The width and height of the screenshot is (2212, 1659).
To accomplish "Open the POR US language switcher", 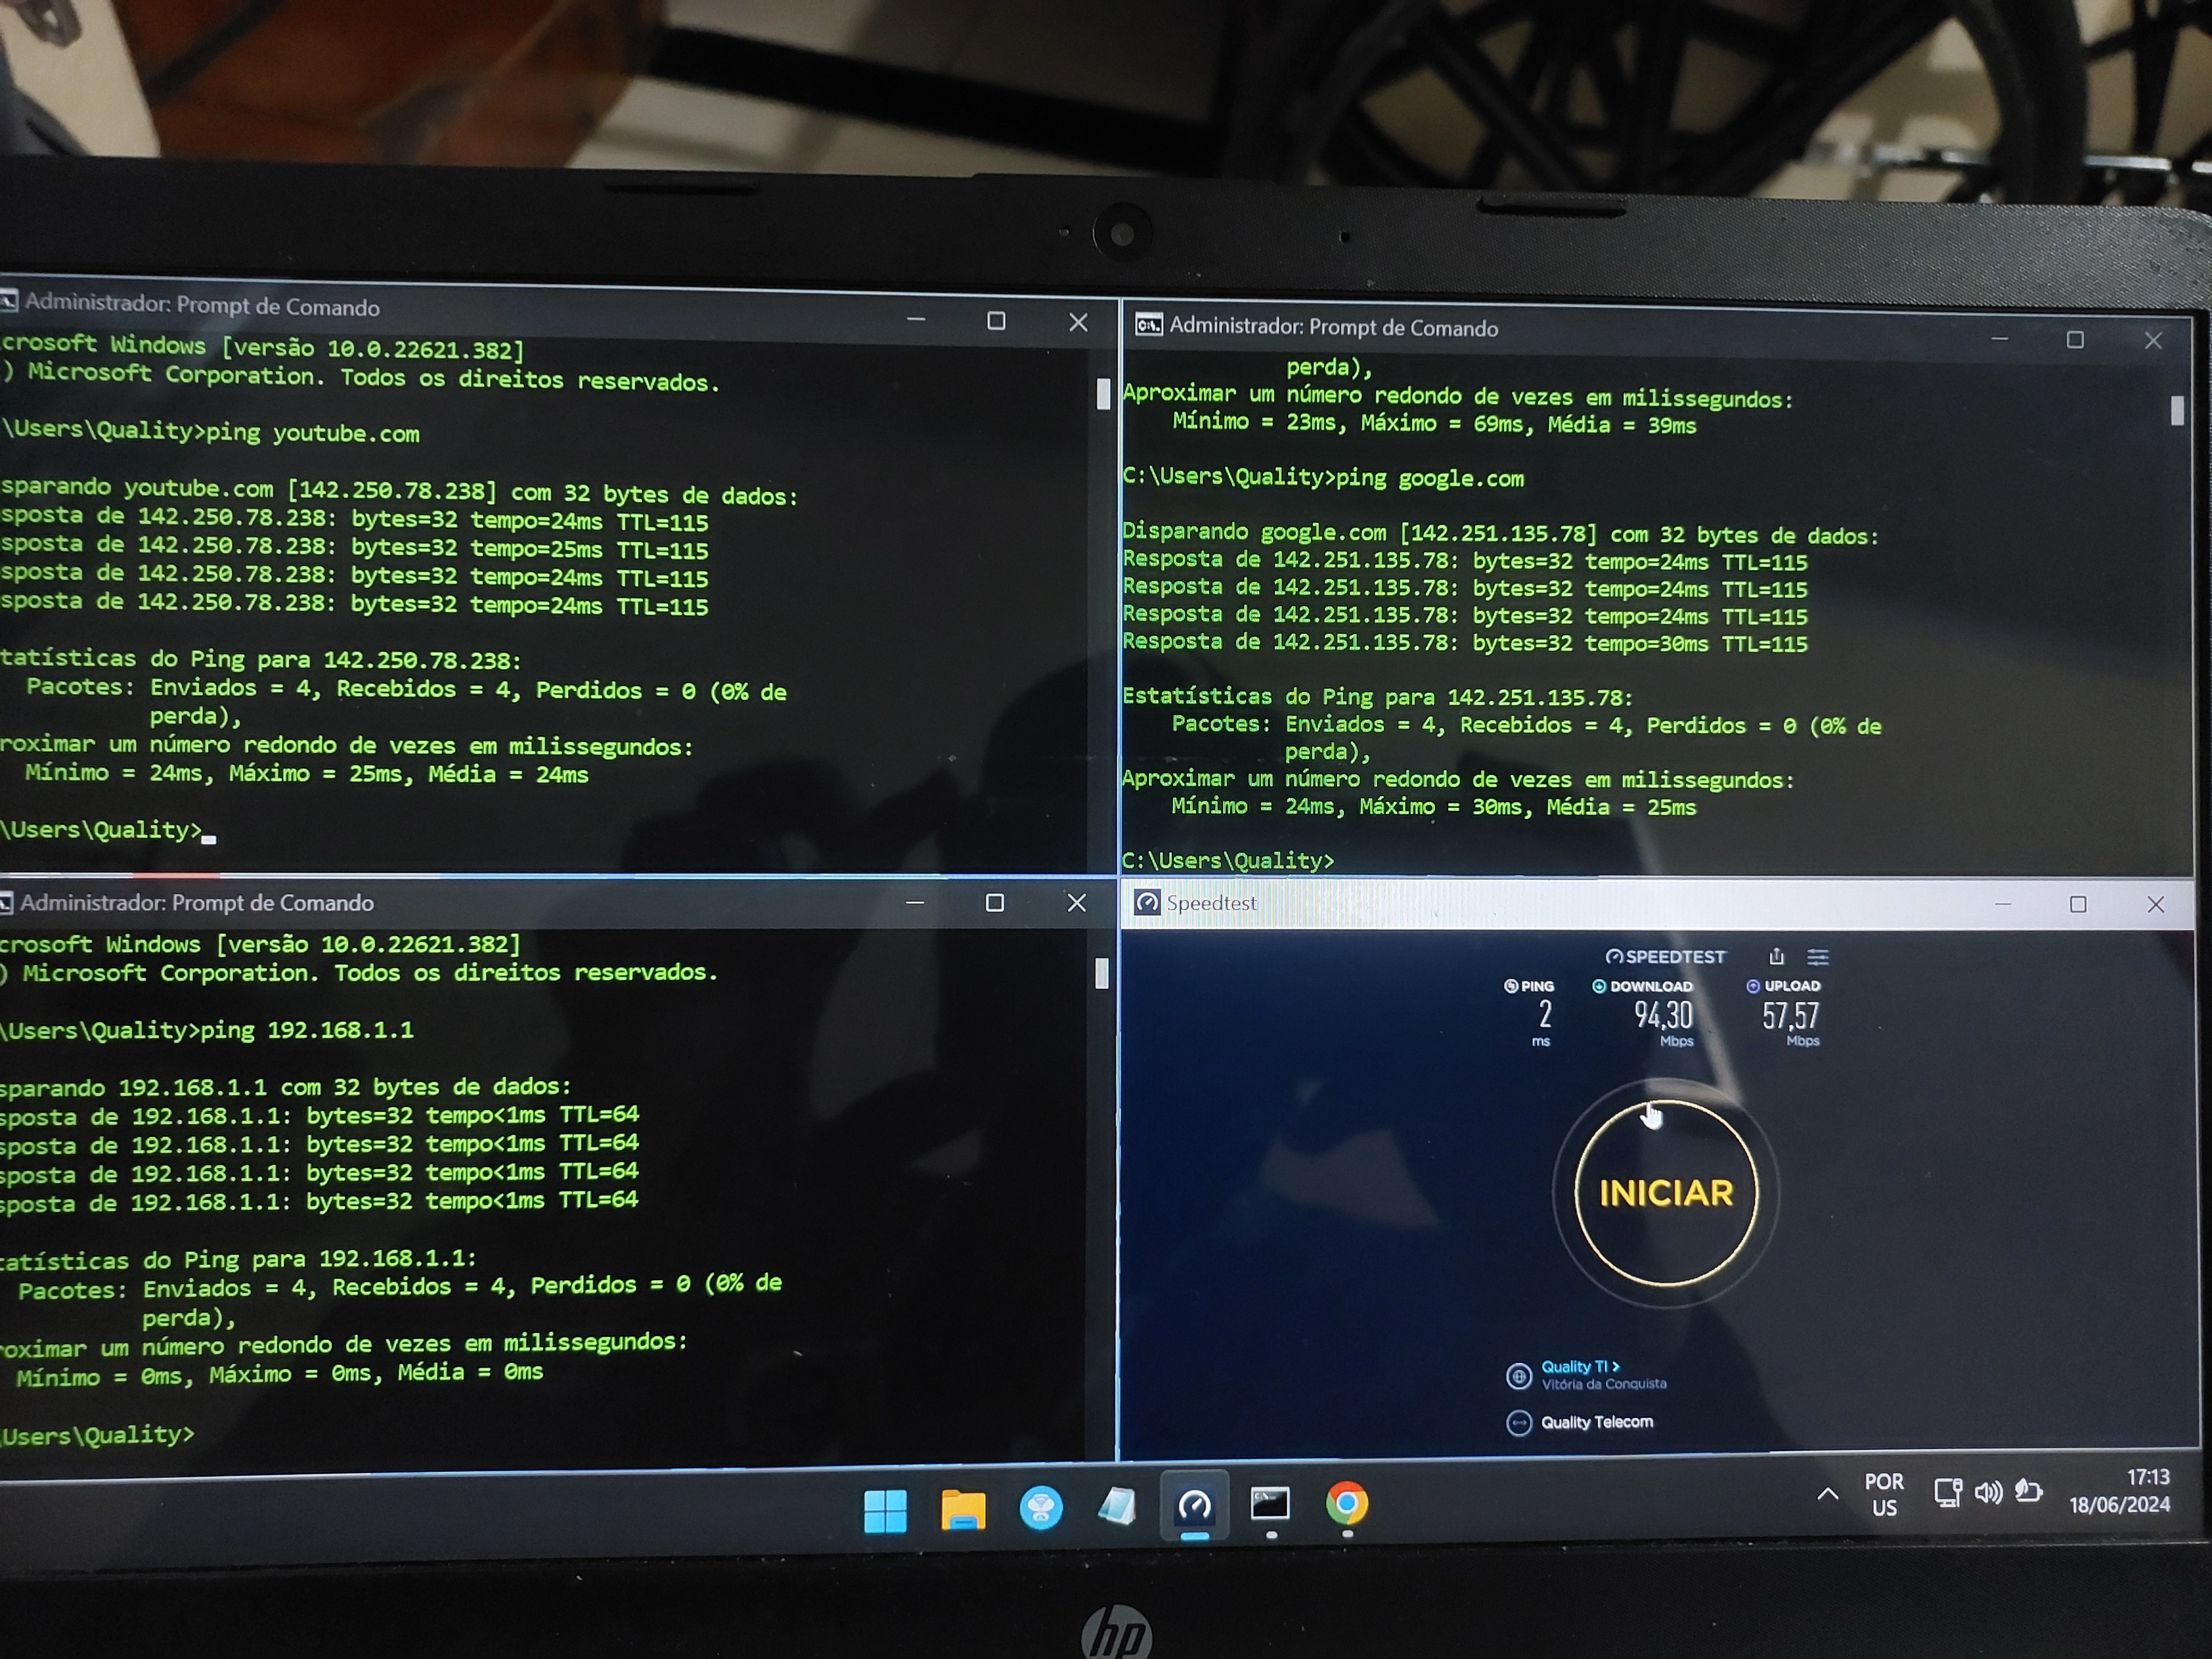I will tap(1884, 1494).
